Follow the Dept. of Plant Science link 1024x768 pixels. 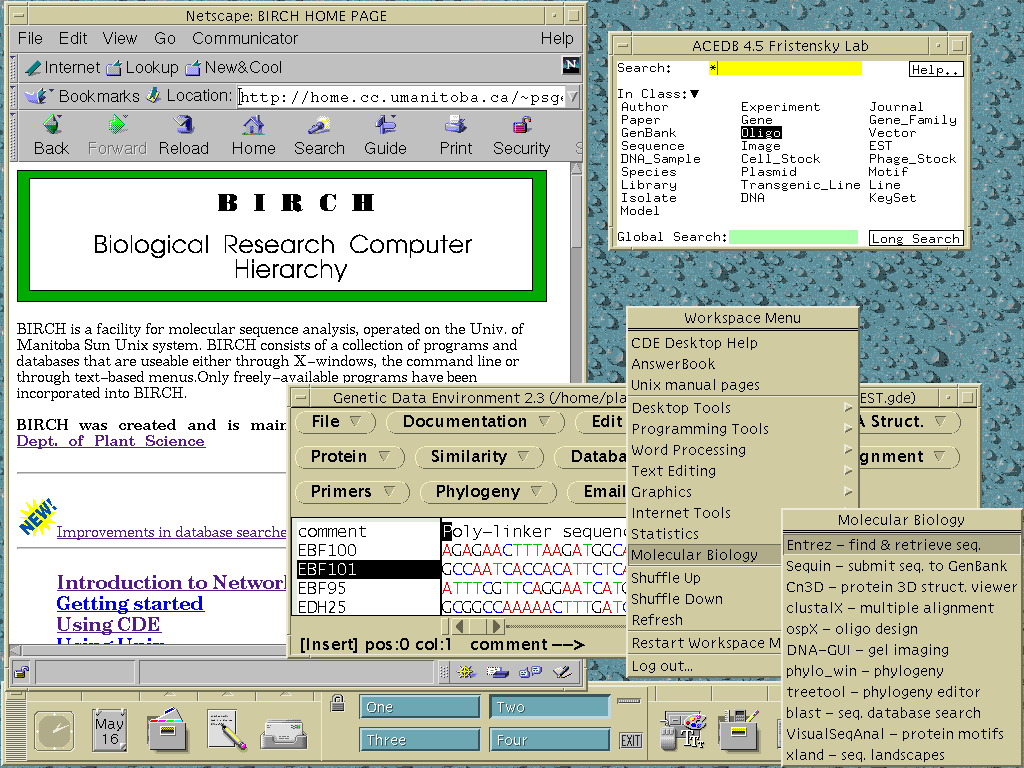[110, 441]
